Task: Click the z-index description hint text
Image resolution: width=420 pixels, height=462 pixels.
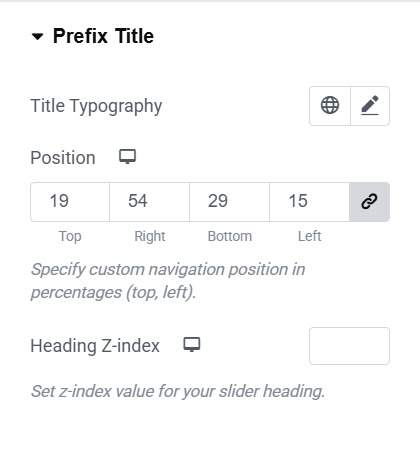Action: 178,391
